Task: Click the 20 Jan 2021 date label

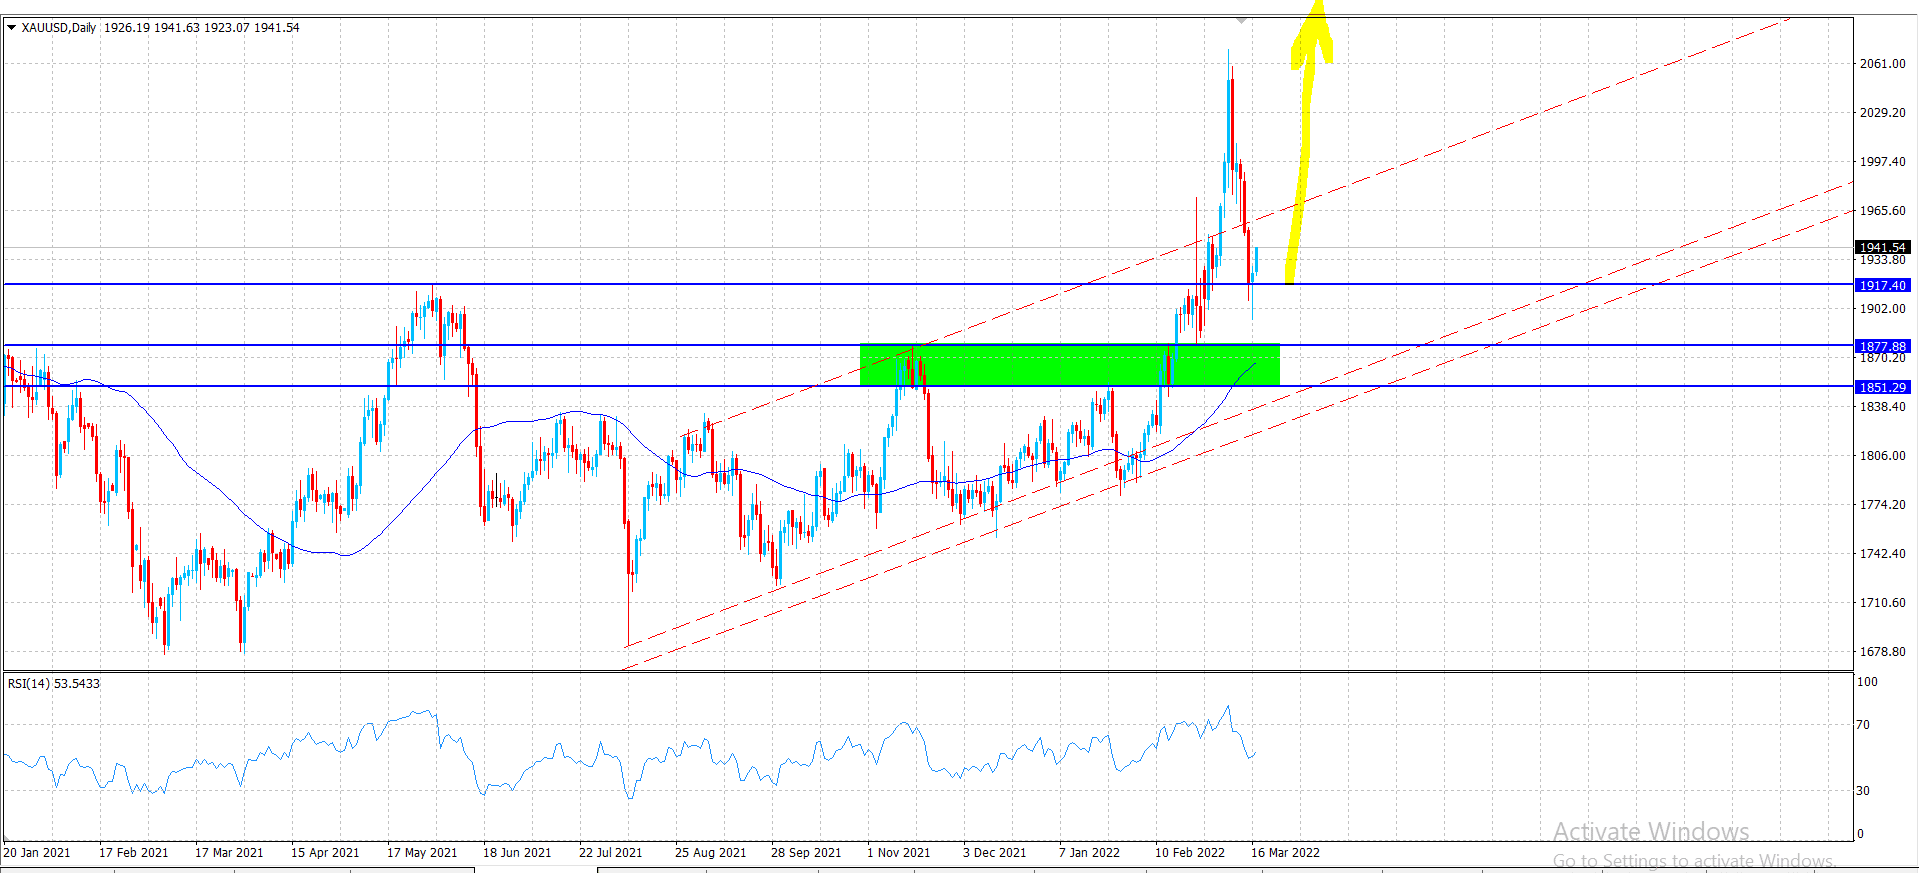Action: (x=37, y=853)
